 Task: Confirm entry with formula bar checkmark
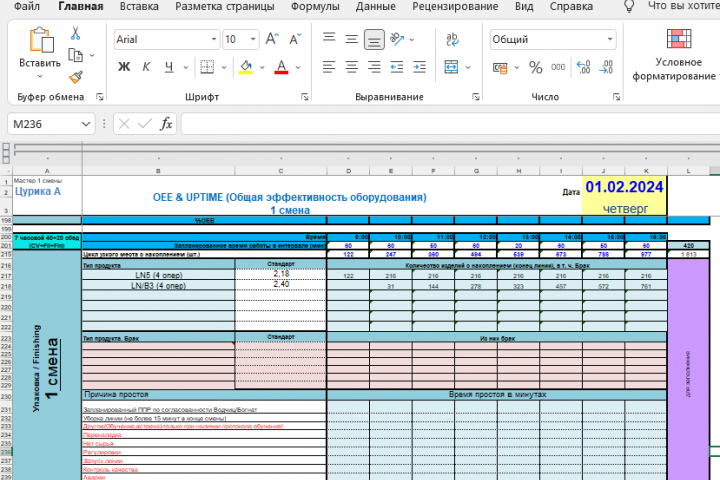coord(145,124)
